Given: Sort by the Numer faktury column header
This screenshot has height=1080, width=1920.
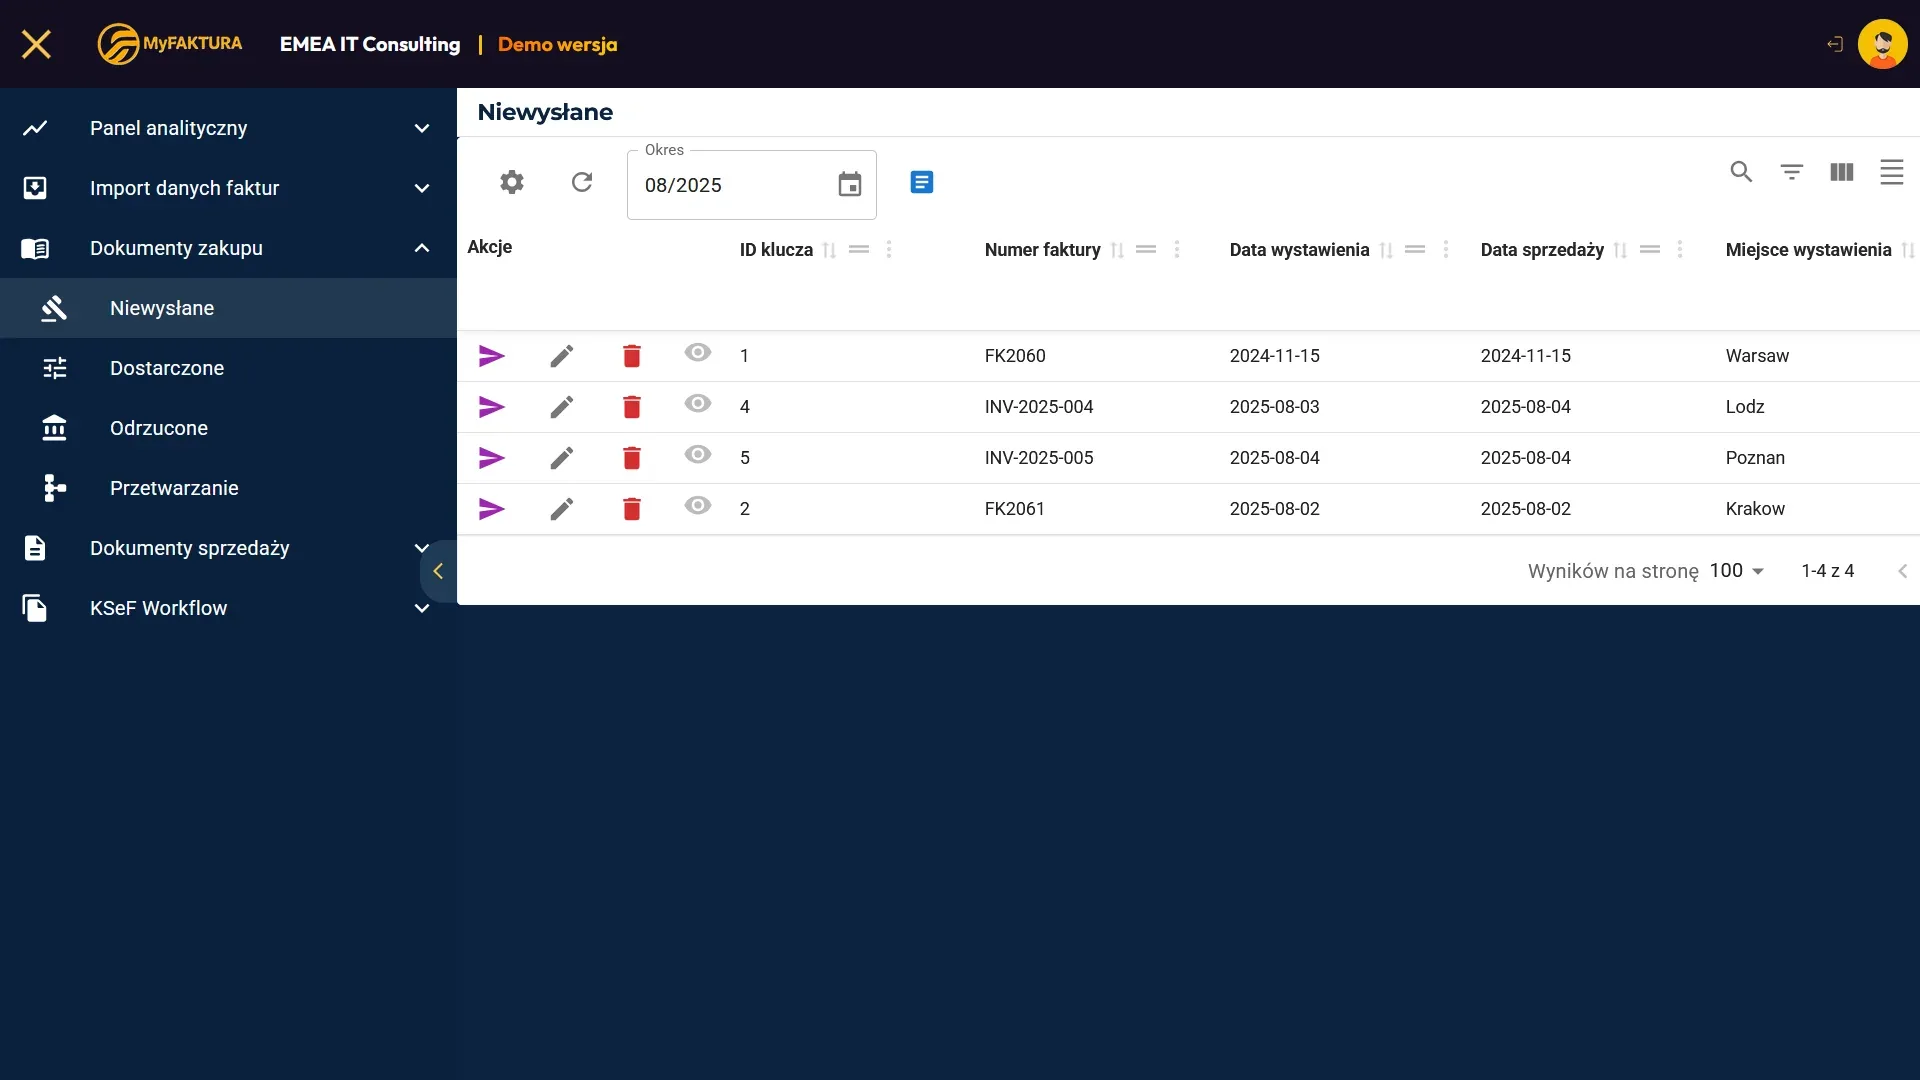Looking at the screenshot, I should [x=1042, y=250].
